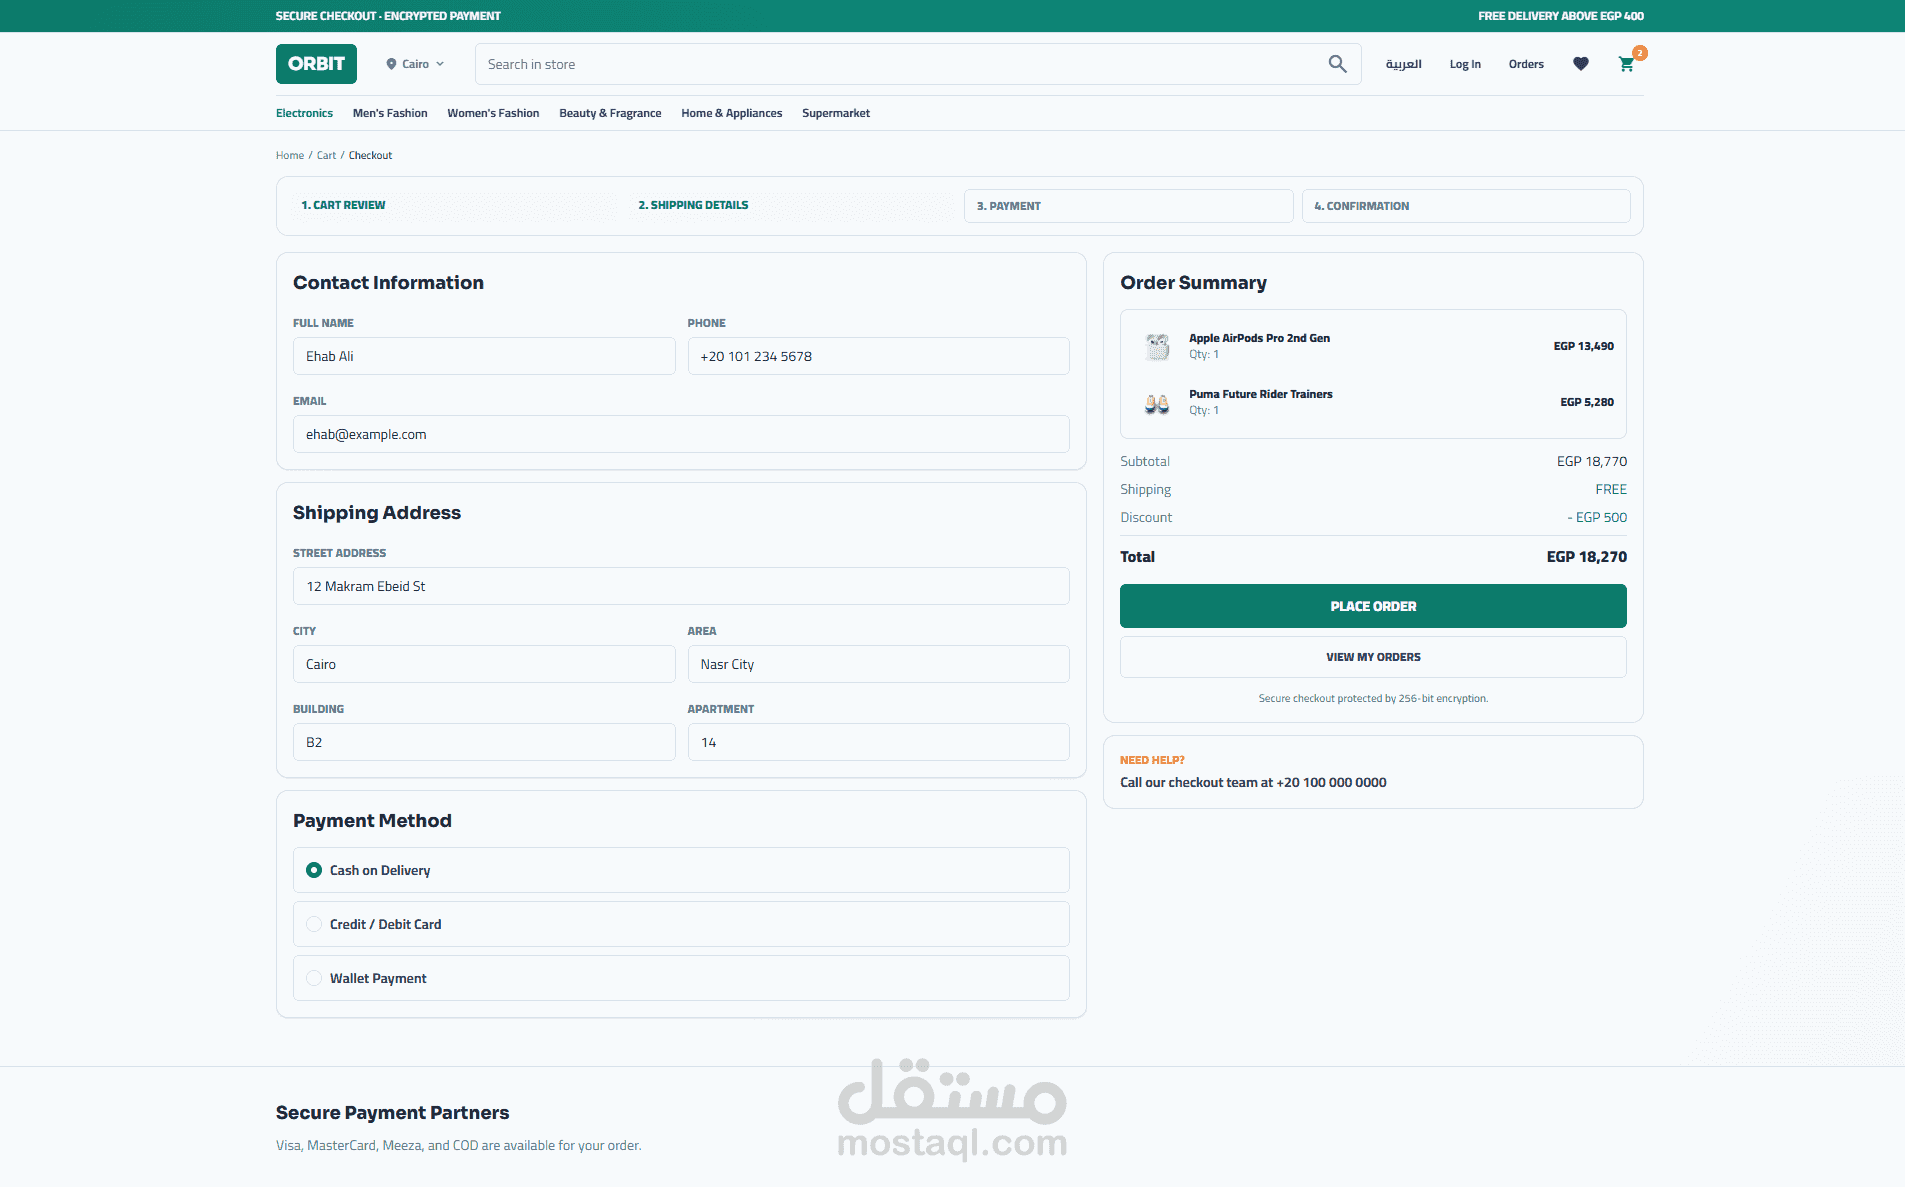Click the Apartment field containing 14

[x=878, y=742]
